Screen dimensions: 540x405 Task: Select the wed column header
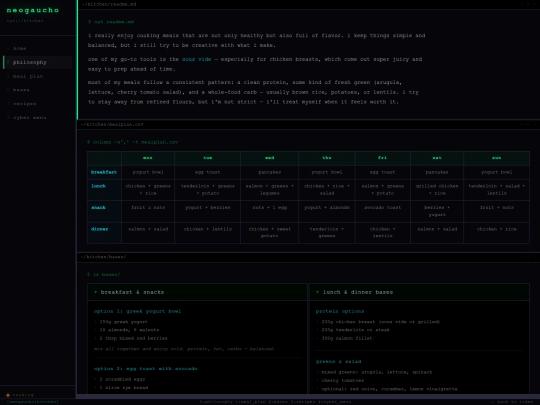(x=270, y=158)
